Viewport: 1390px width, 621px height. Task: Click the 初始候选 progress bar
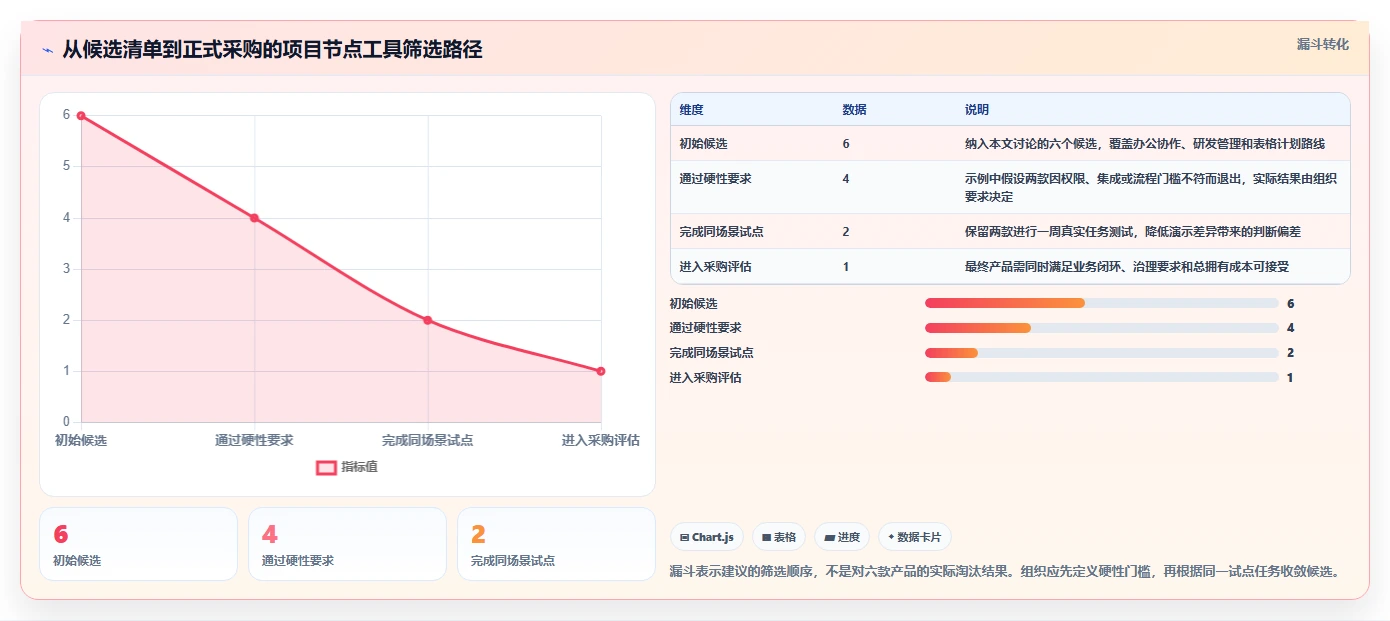pyautogui.click(x=1102, y=303)
